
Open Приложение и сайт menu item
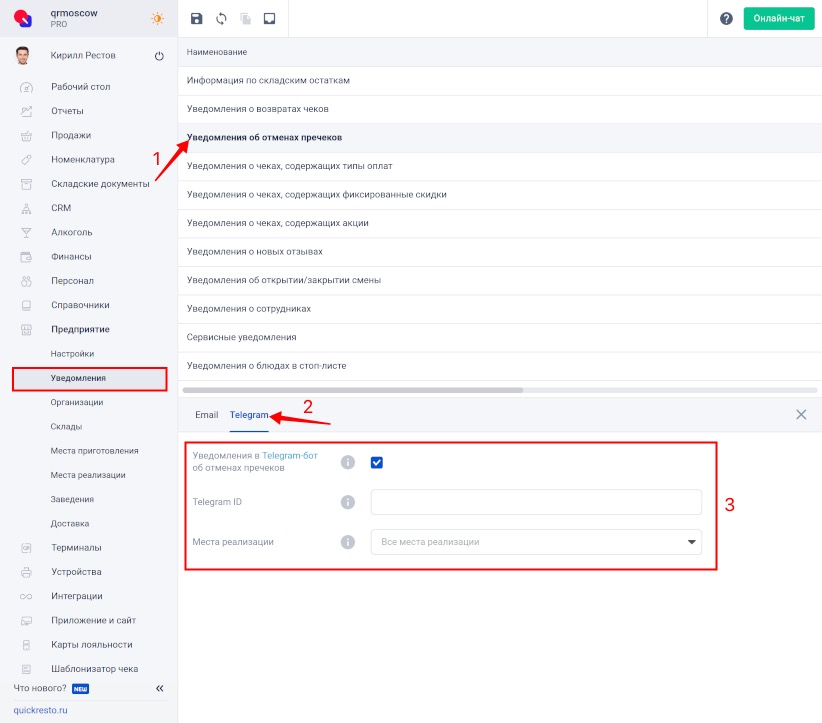tap(93, 620)
